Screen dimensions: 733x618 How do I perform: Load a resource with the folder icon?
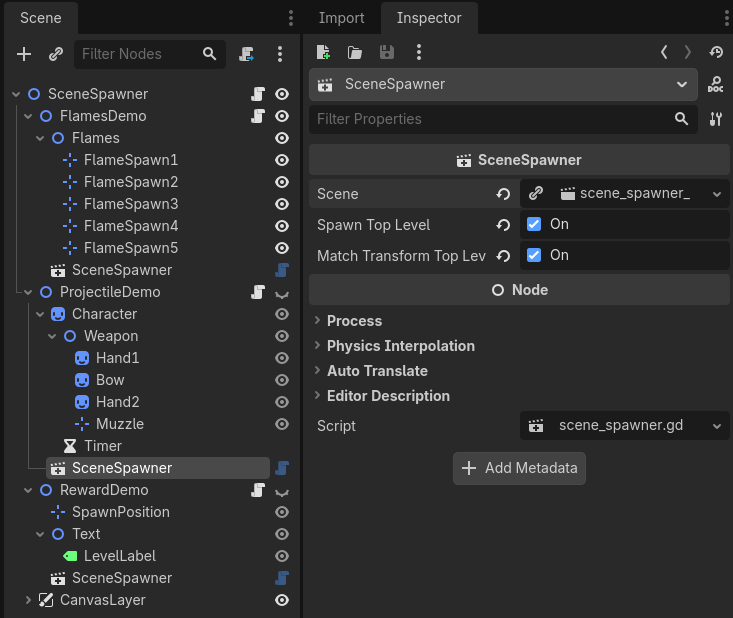pos(355,52)
